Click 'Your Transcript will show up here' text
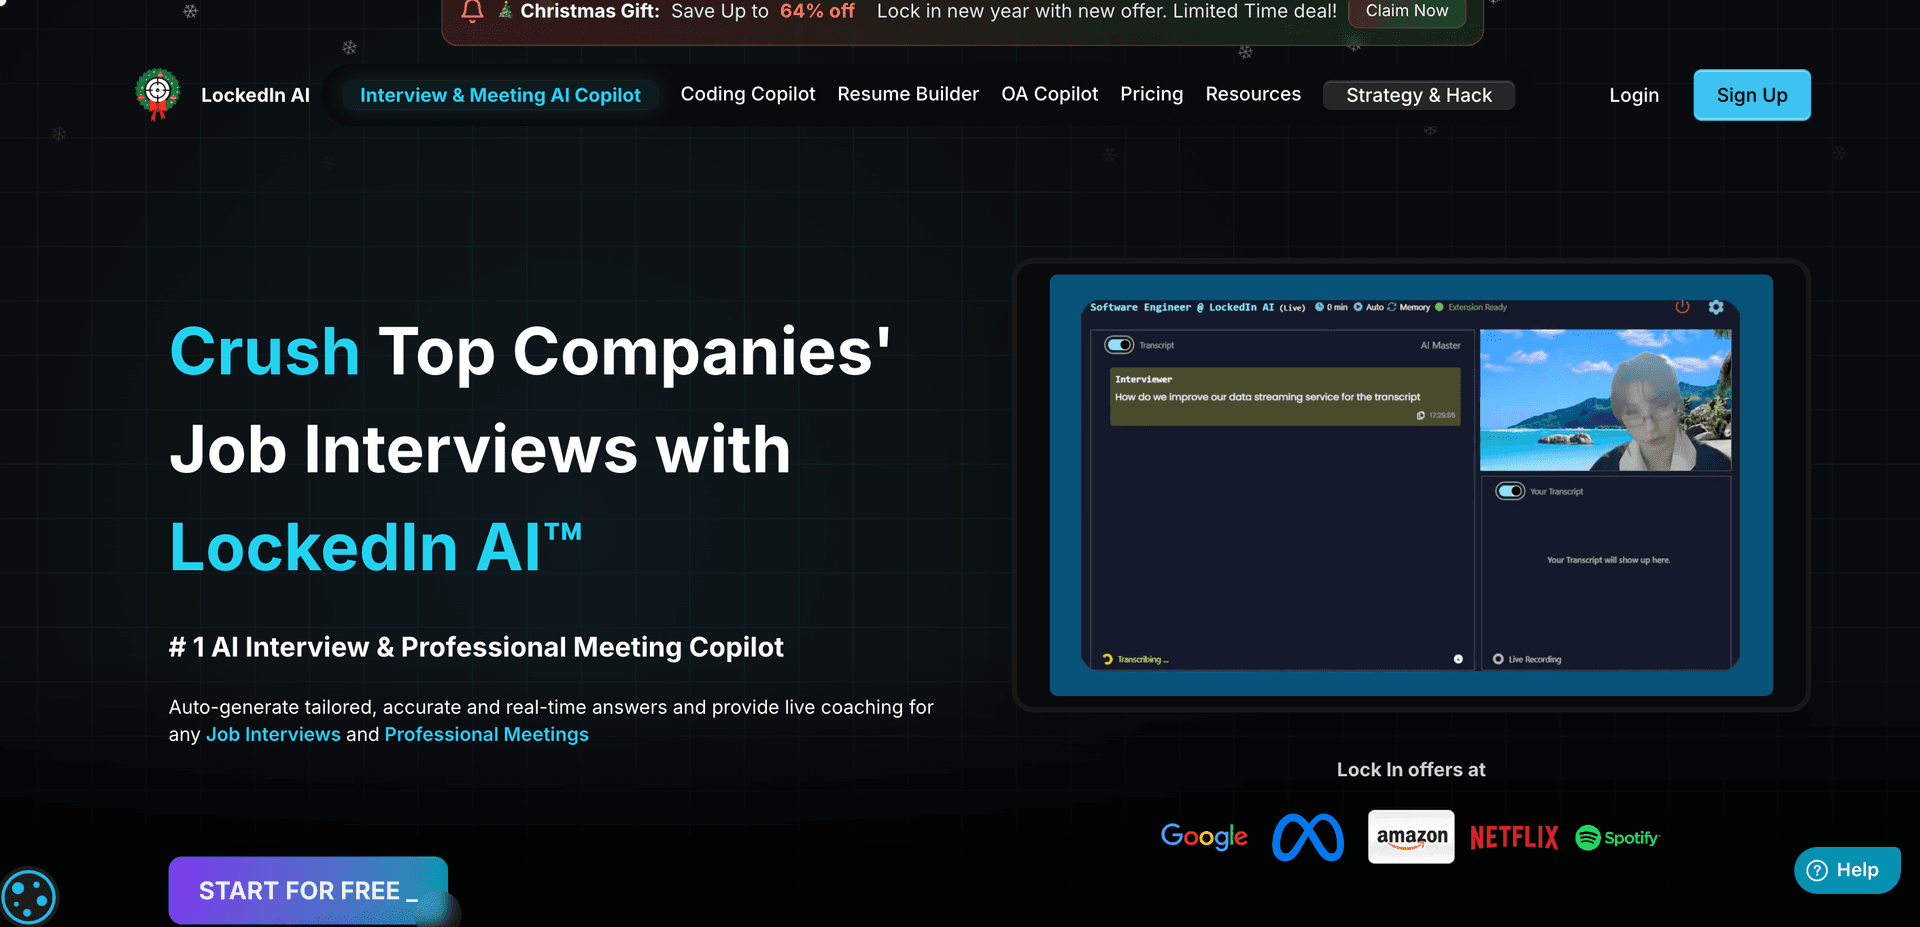 tap(1608, 560)
